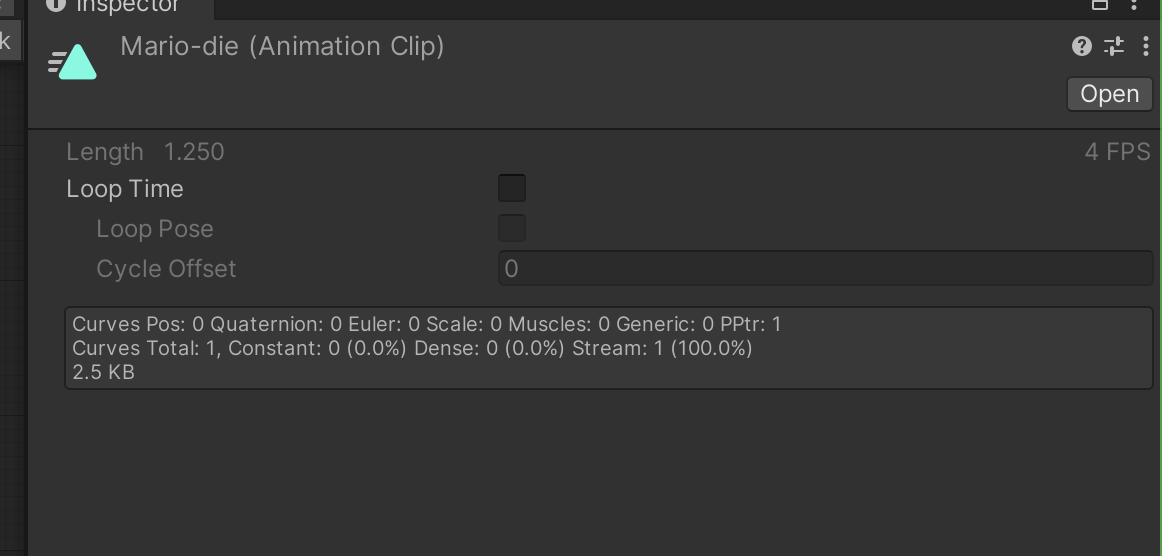Click the Animation Clip asset icon

tap(73, 62)
